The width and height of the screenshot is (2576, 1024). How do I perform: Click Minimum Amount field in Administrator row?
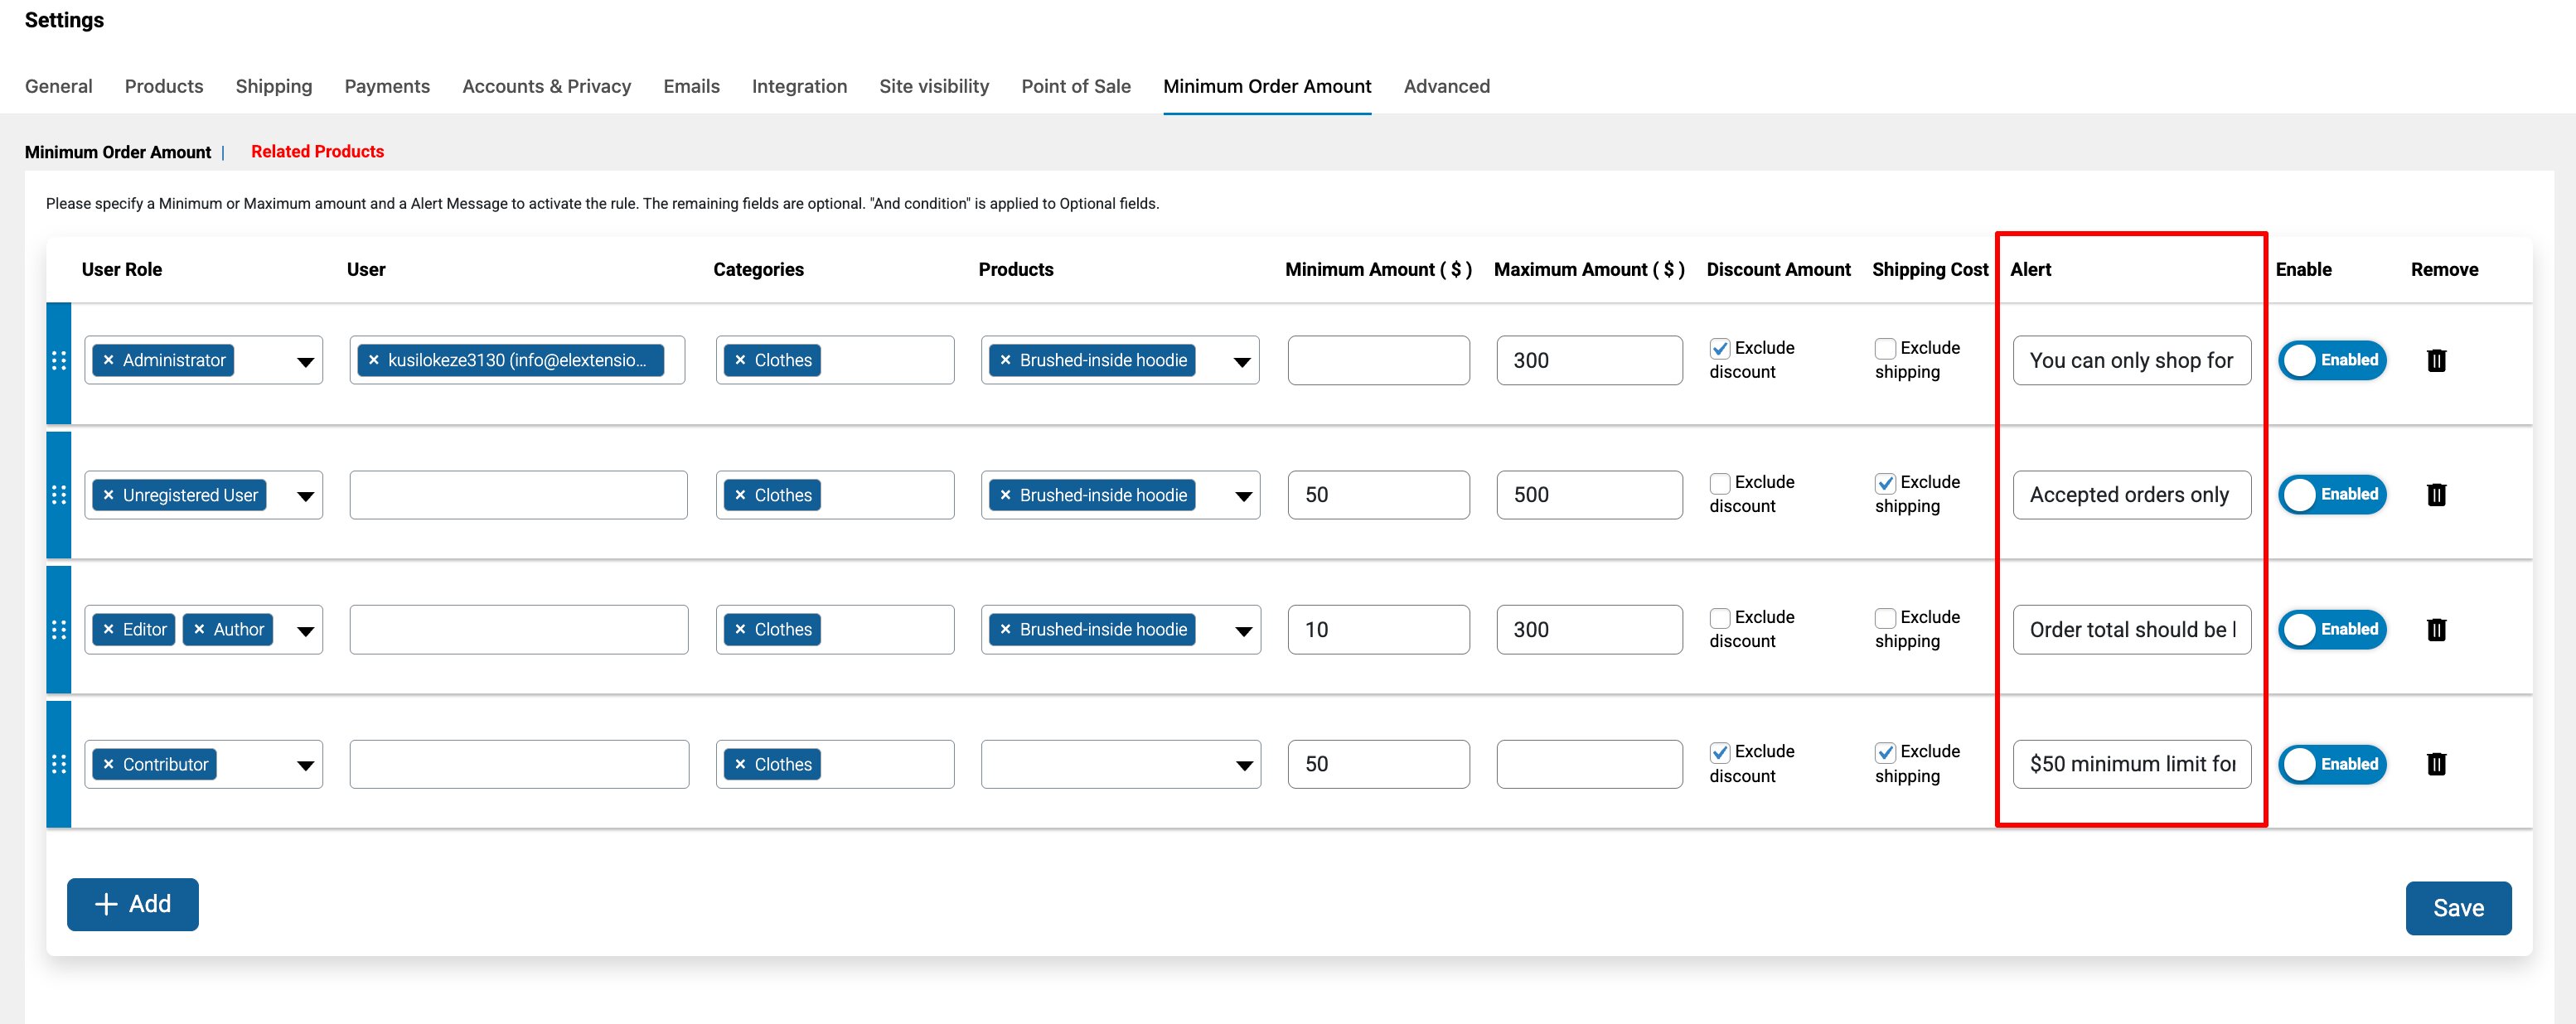pos(1378,360)
